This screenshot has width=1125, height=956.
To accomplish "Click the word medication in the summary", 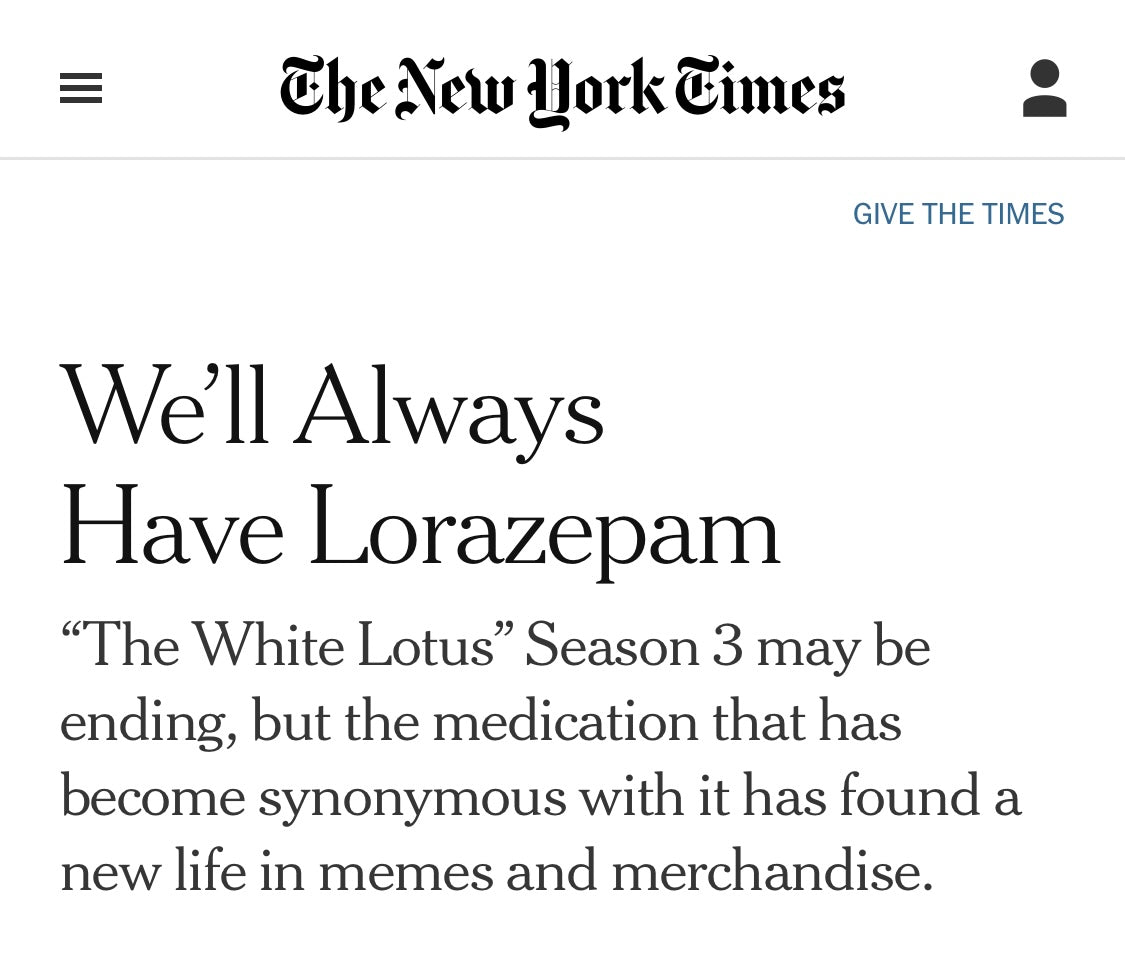I will pos(565,721).
